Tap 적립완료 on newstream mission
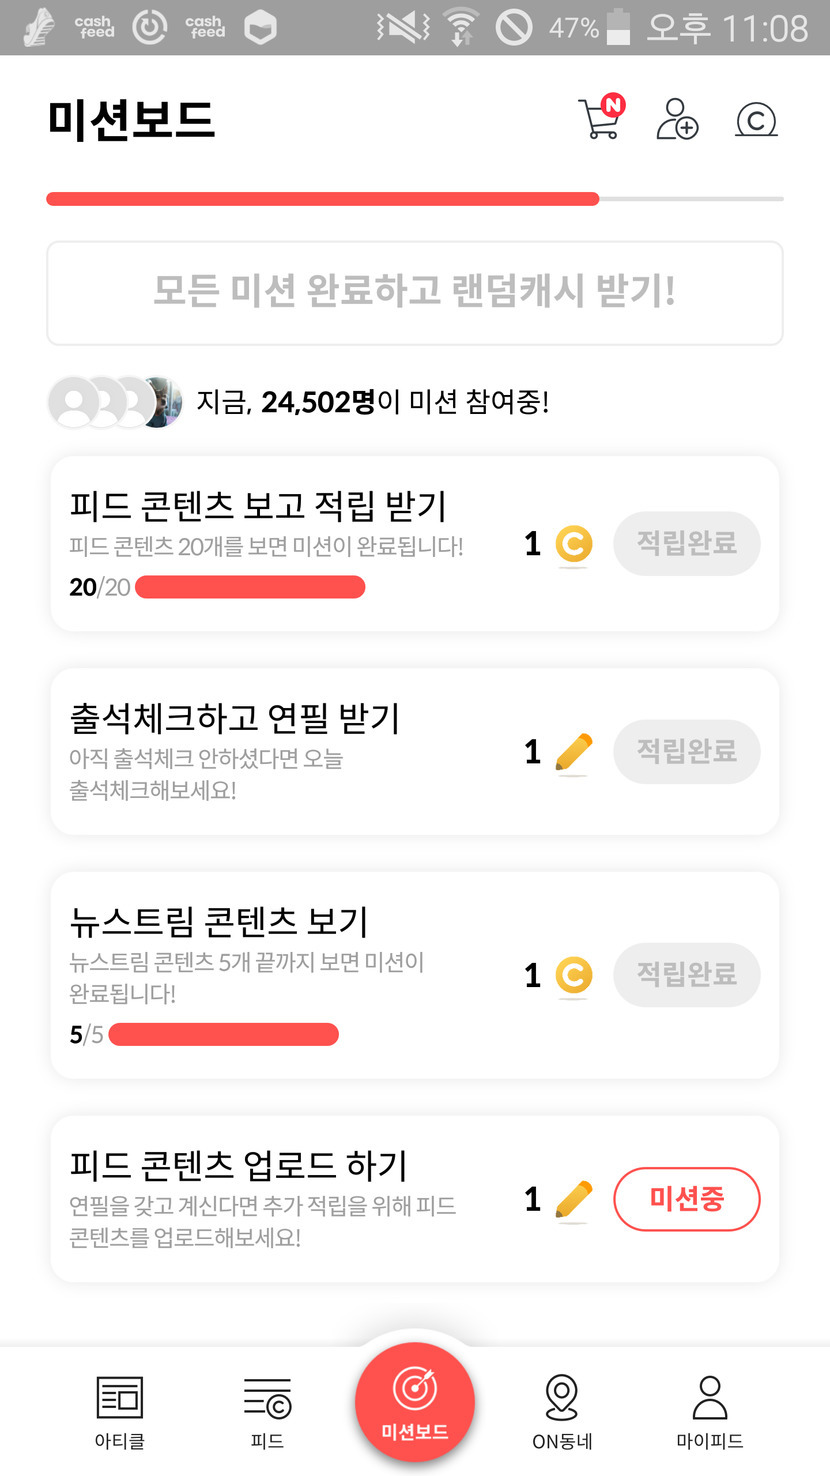830x1476 pixels. pos(687,975)
